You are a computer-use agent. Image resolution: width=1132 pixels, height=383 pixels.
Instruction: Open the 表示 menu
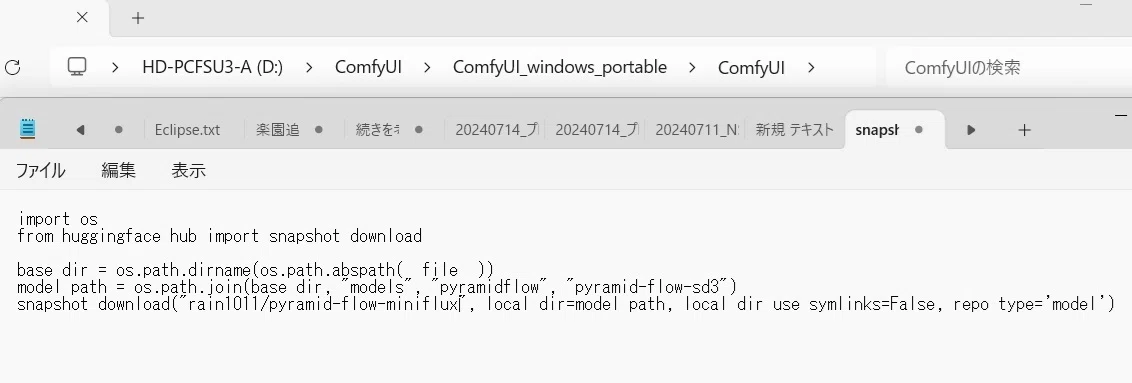click(x=188, y=170)
